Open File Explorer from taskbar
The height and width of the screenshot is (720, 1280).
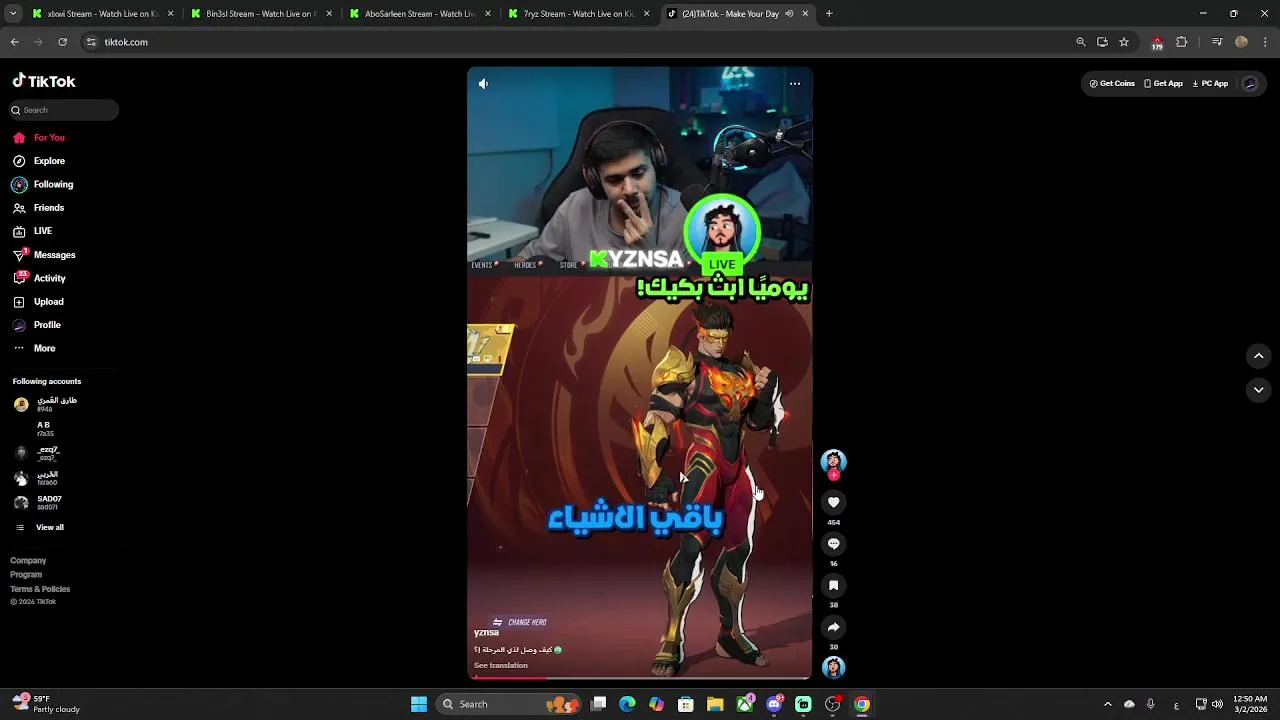pyautogui.click(x=715, y=704)
